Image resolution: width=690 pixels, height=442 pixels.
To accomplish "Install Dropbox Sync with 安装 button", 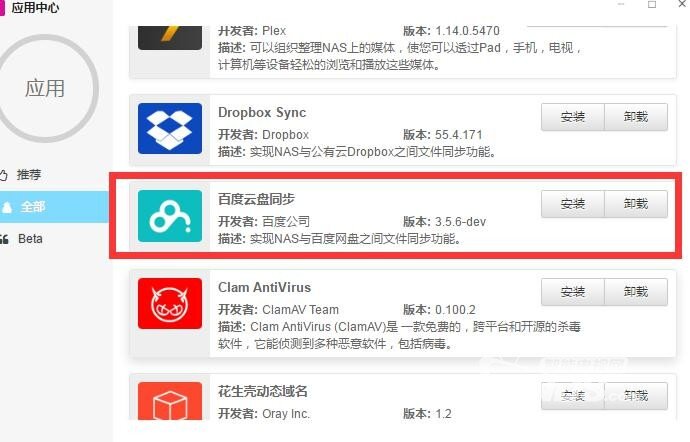I will tap(573, 117).
